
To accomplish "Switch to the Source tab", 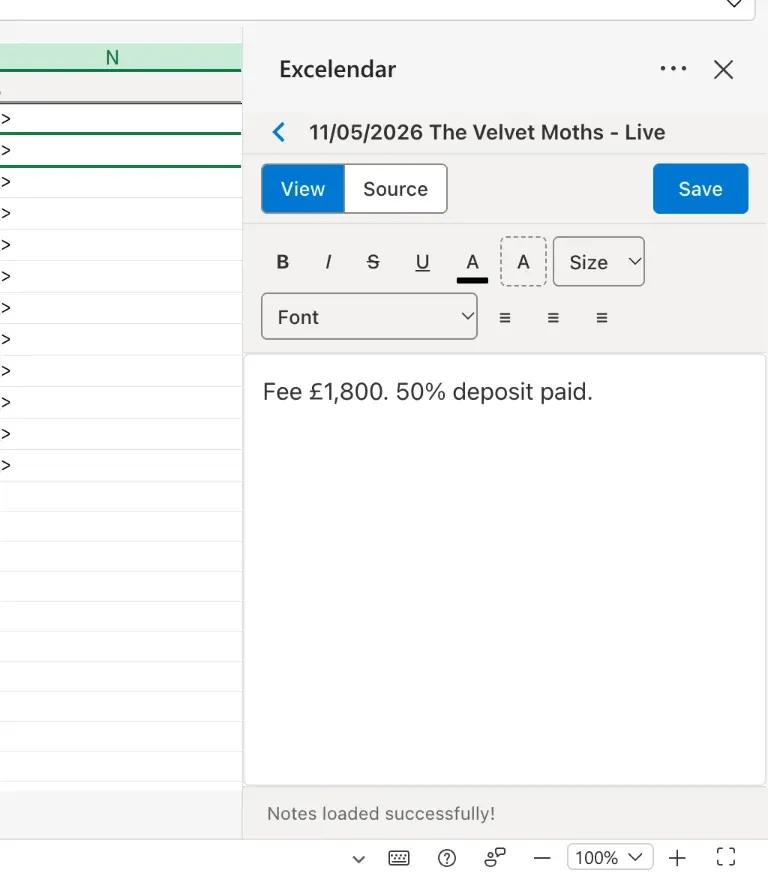I will (395, 189).
